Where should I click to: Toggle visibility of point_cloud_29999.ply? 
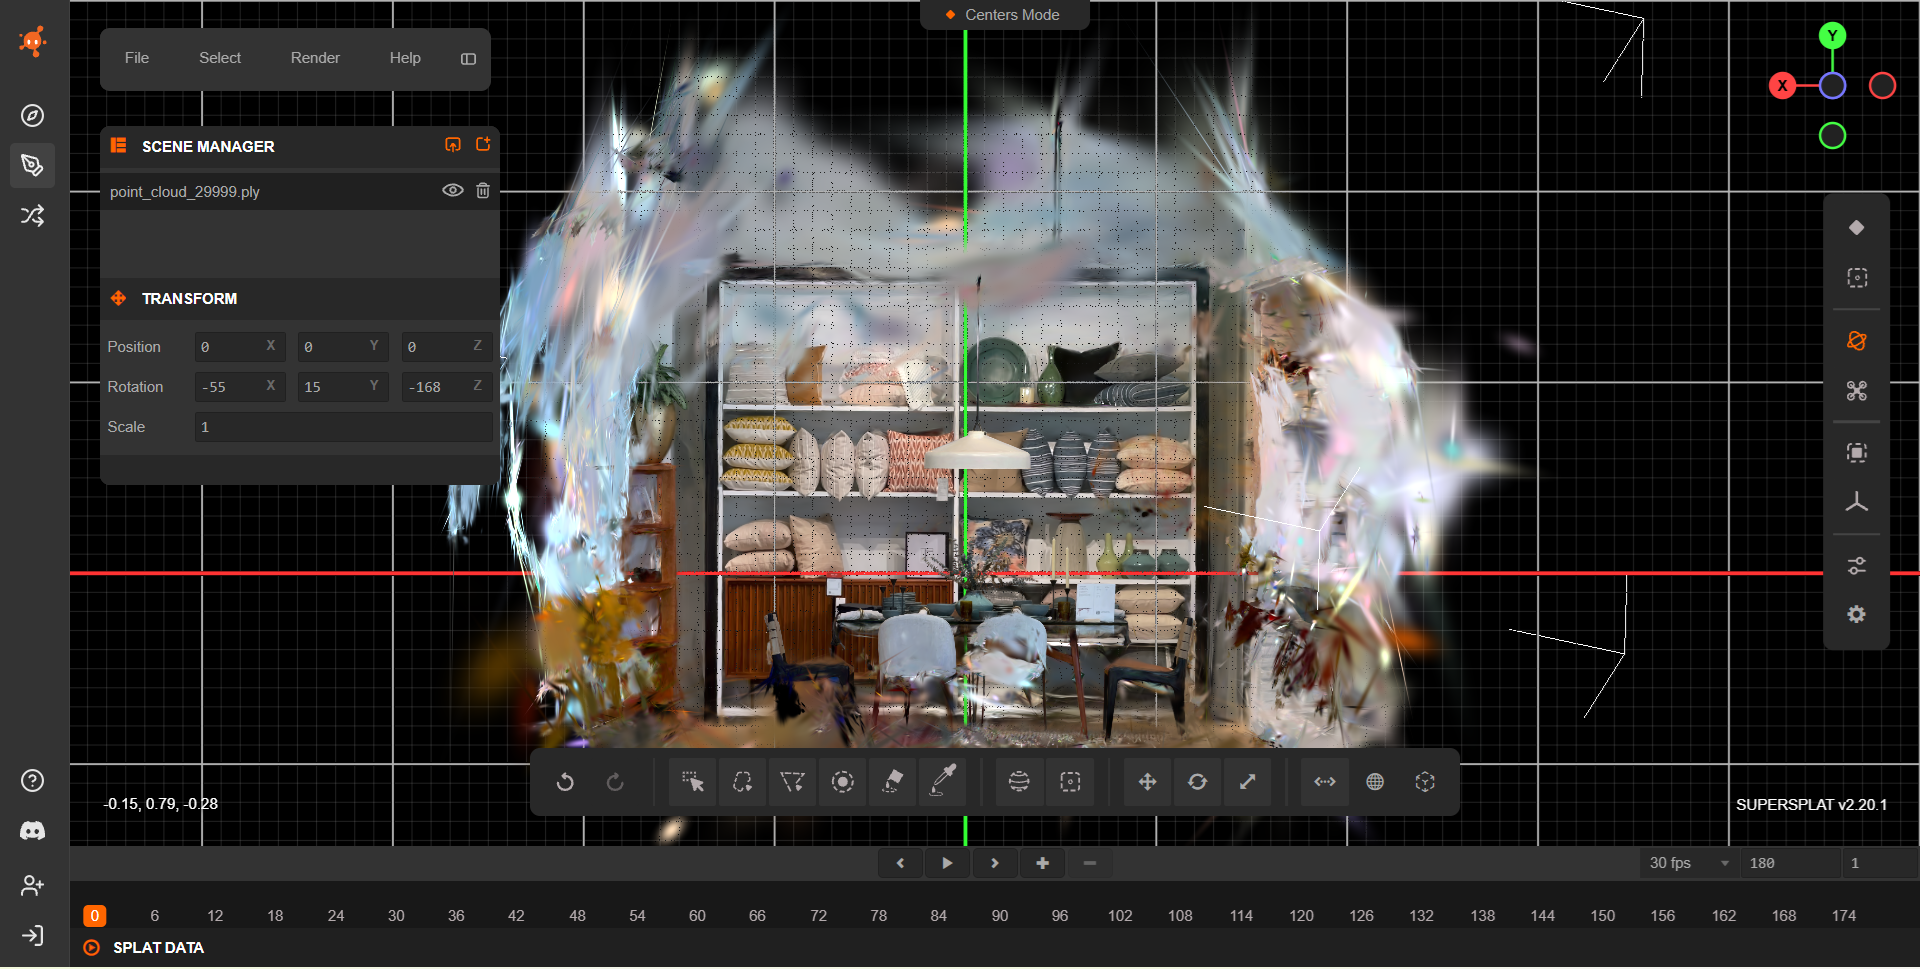pos(453,190)
